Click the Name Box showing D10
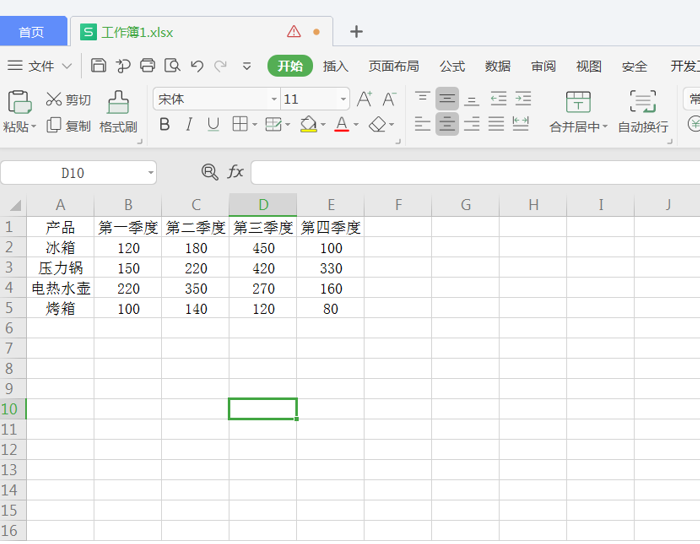Image resolution: width=700 pixels, height=544 pixels. (x=73, y=172)
